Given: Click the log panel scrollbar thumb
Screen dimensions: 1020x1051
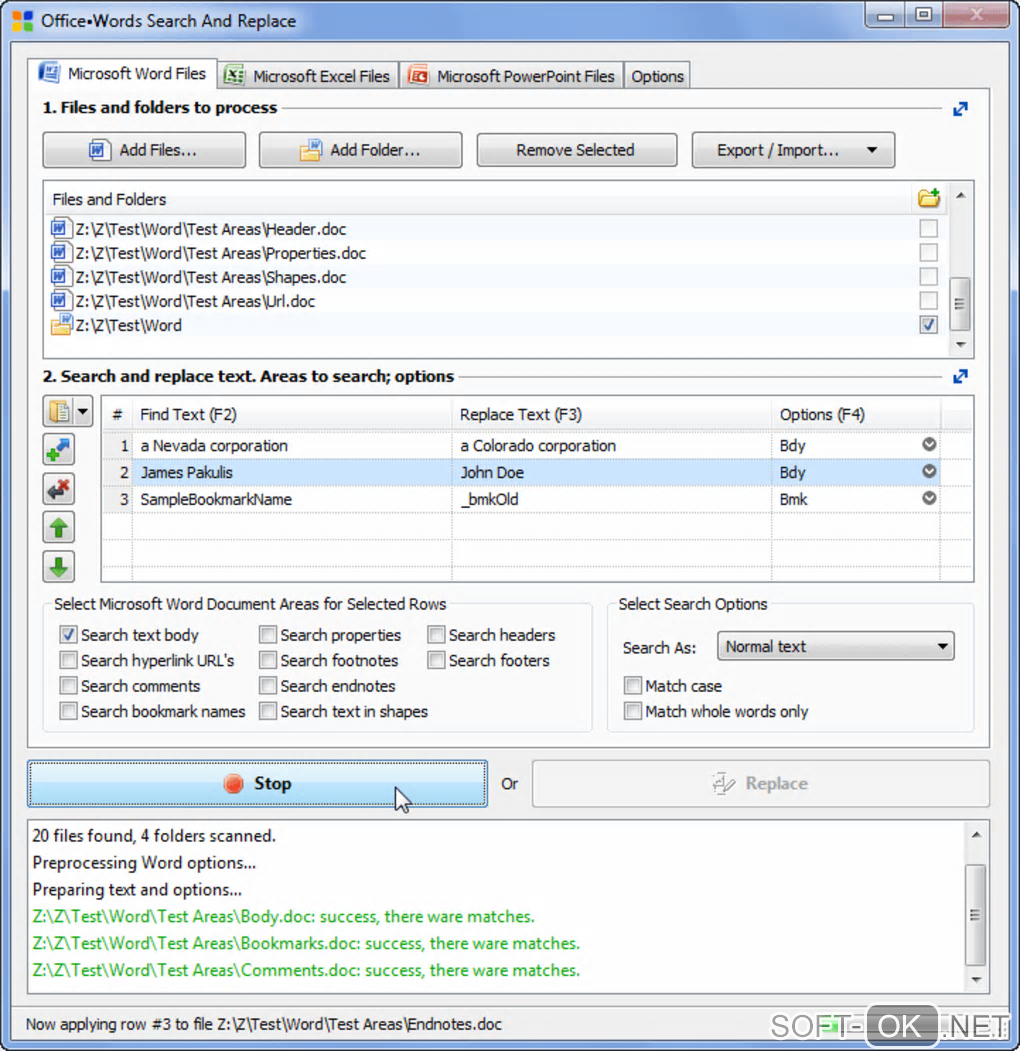Looking at the screenshot, I should click(976, 915).
